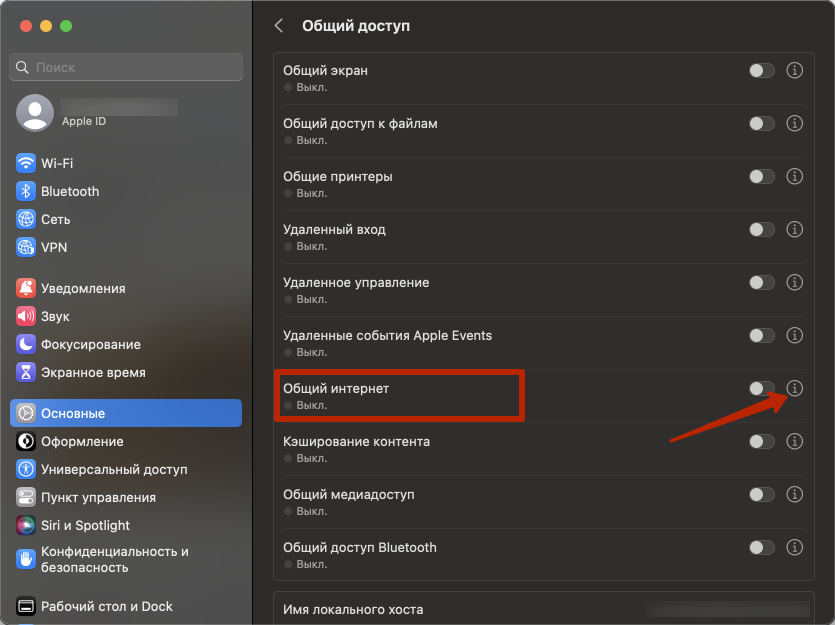This screenshot has width=835, height=625.
Task: Click Имя локального хоста row
Action: [x=544, y=608]
